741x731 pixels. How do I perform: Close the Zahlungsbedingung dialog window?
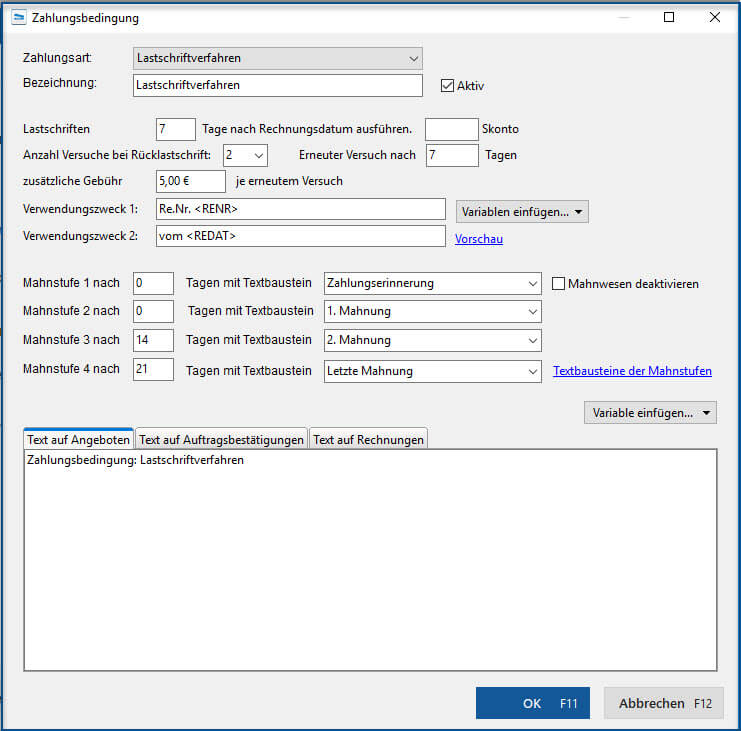point(714,17)
